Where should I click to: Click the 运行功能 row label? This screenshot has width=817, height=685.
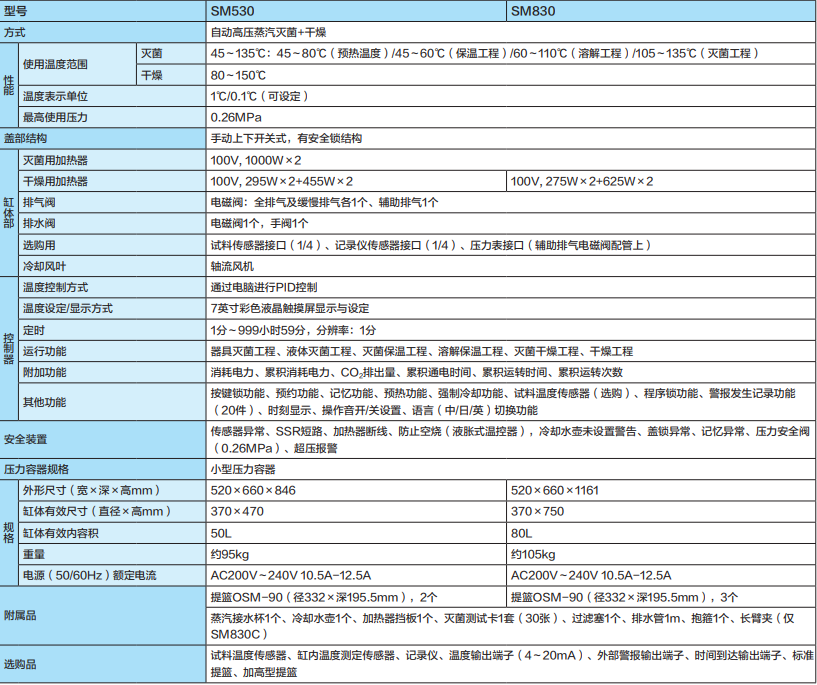45,351
